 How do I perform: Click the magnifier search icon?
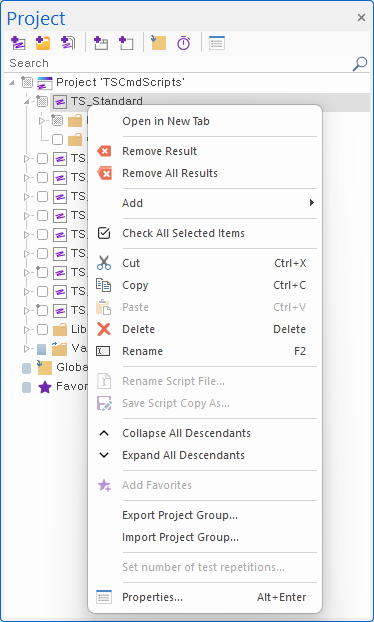(360, 63)
